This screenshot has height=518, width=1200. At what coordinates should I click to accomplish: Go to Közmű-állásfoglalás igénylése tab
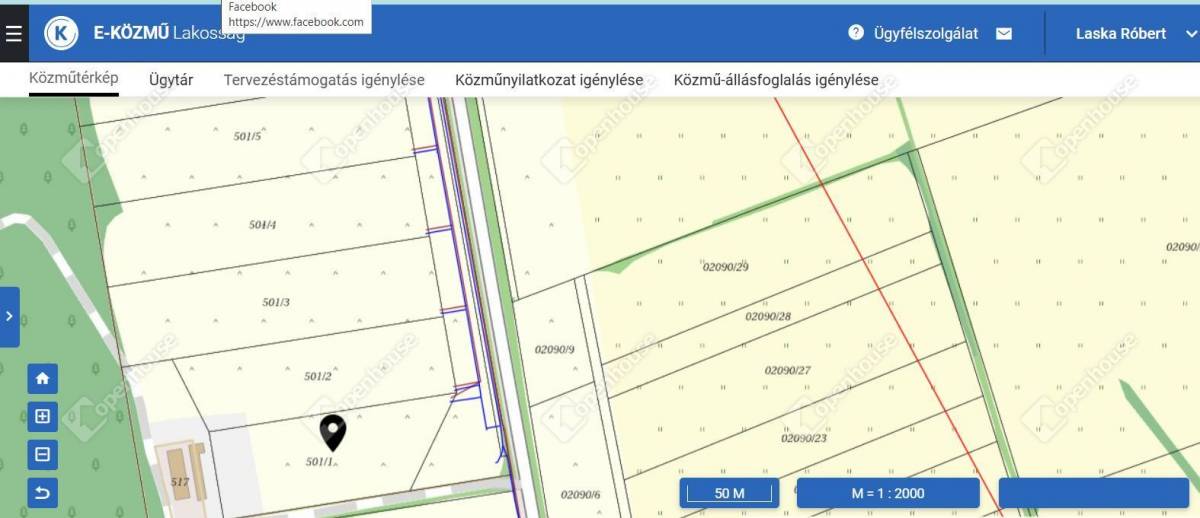coord(776,80)
